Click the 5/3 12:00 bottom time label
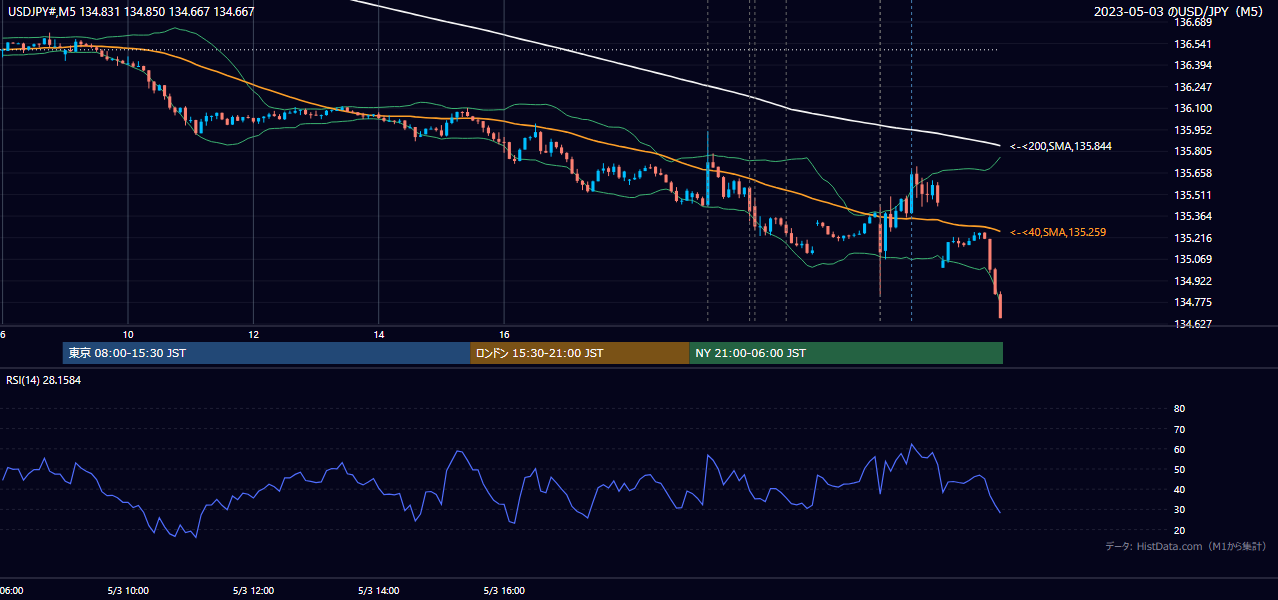This screenshot has width=1278, height=600. (253, 590)
